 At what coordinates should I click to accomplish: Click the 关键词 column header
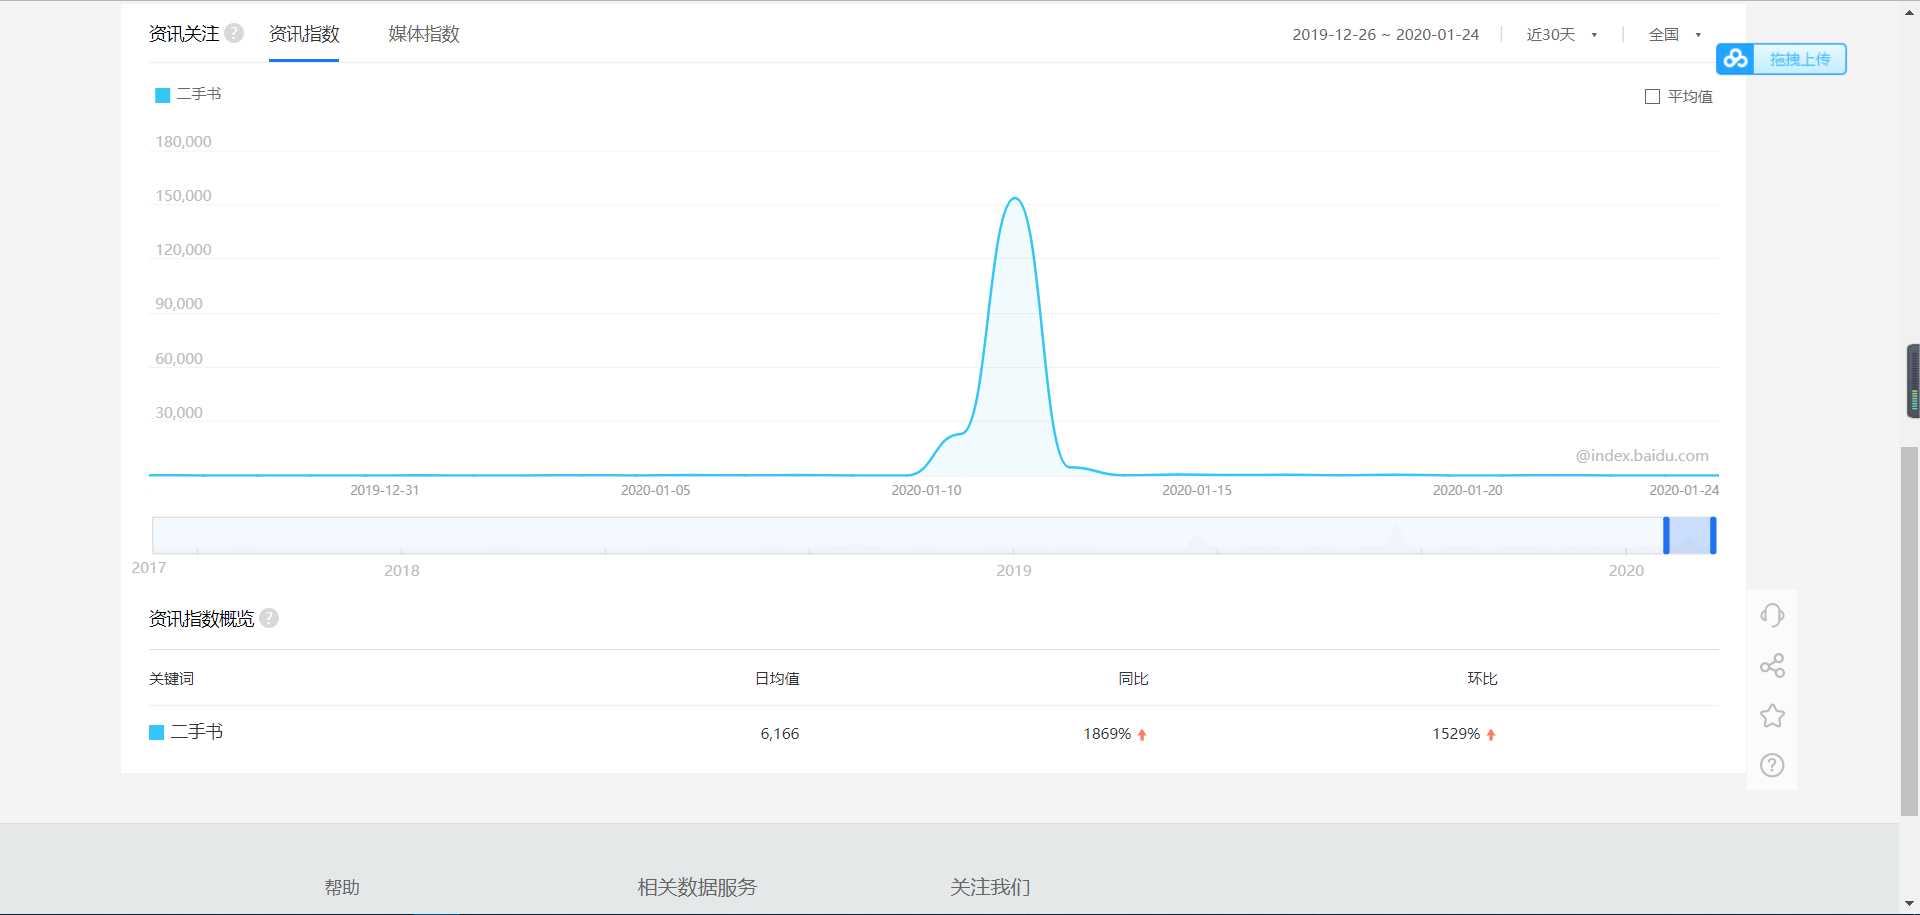tap(171, 678)
